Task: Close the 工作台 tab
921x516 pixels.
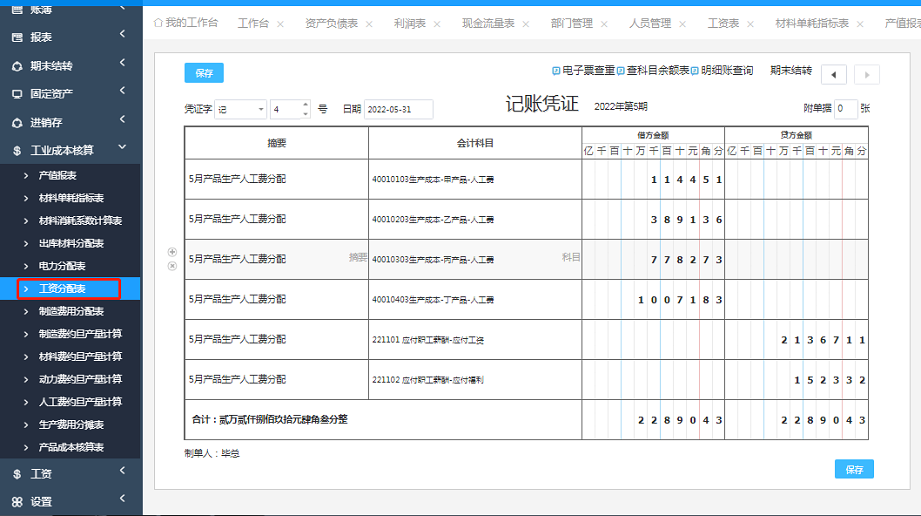Action: coord(280,24)
